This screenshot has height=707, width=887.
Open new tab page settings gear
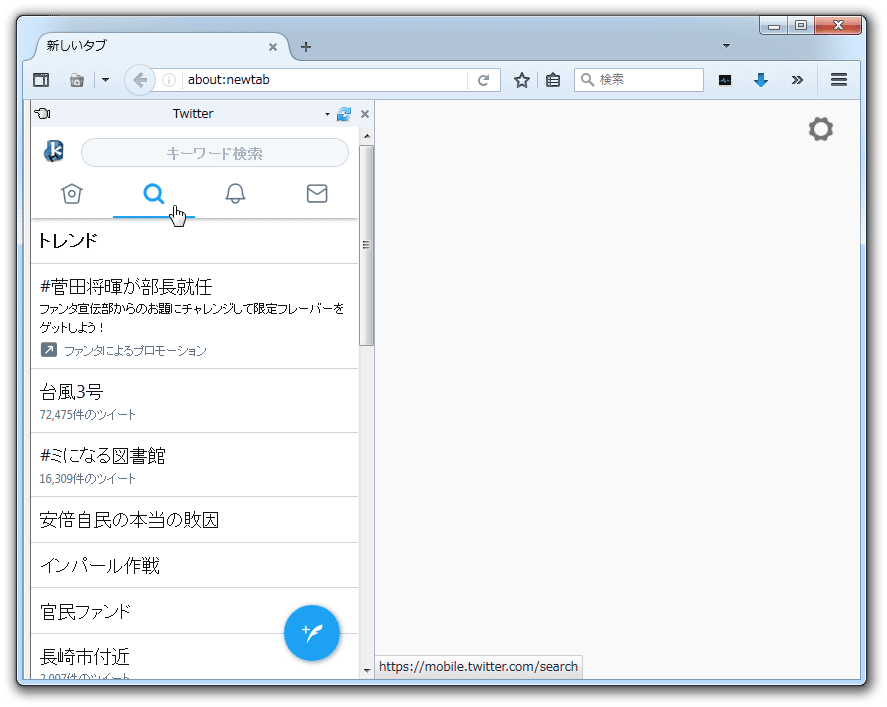tap(821, 130)
